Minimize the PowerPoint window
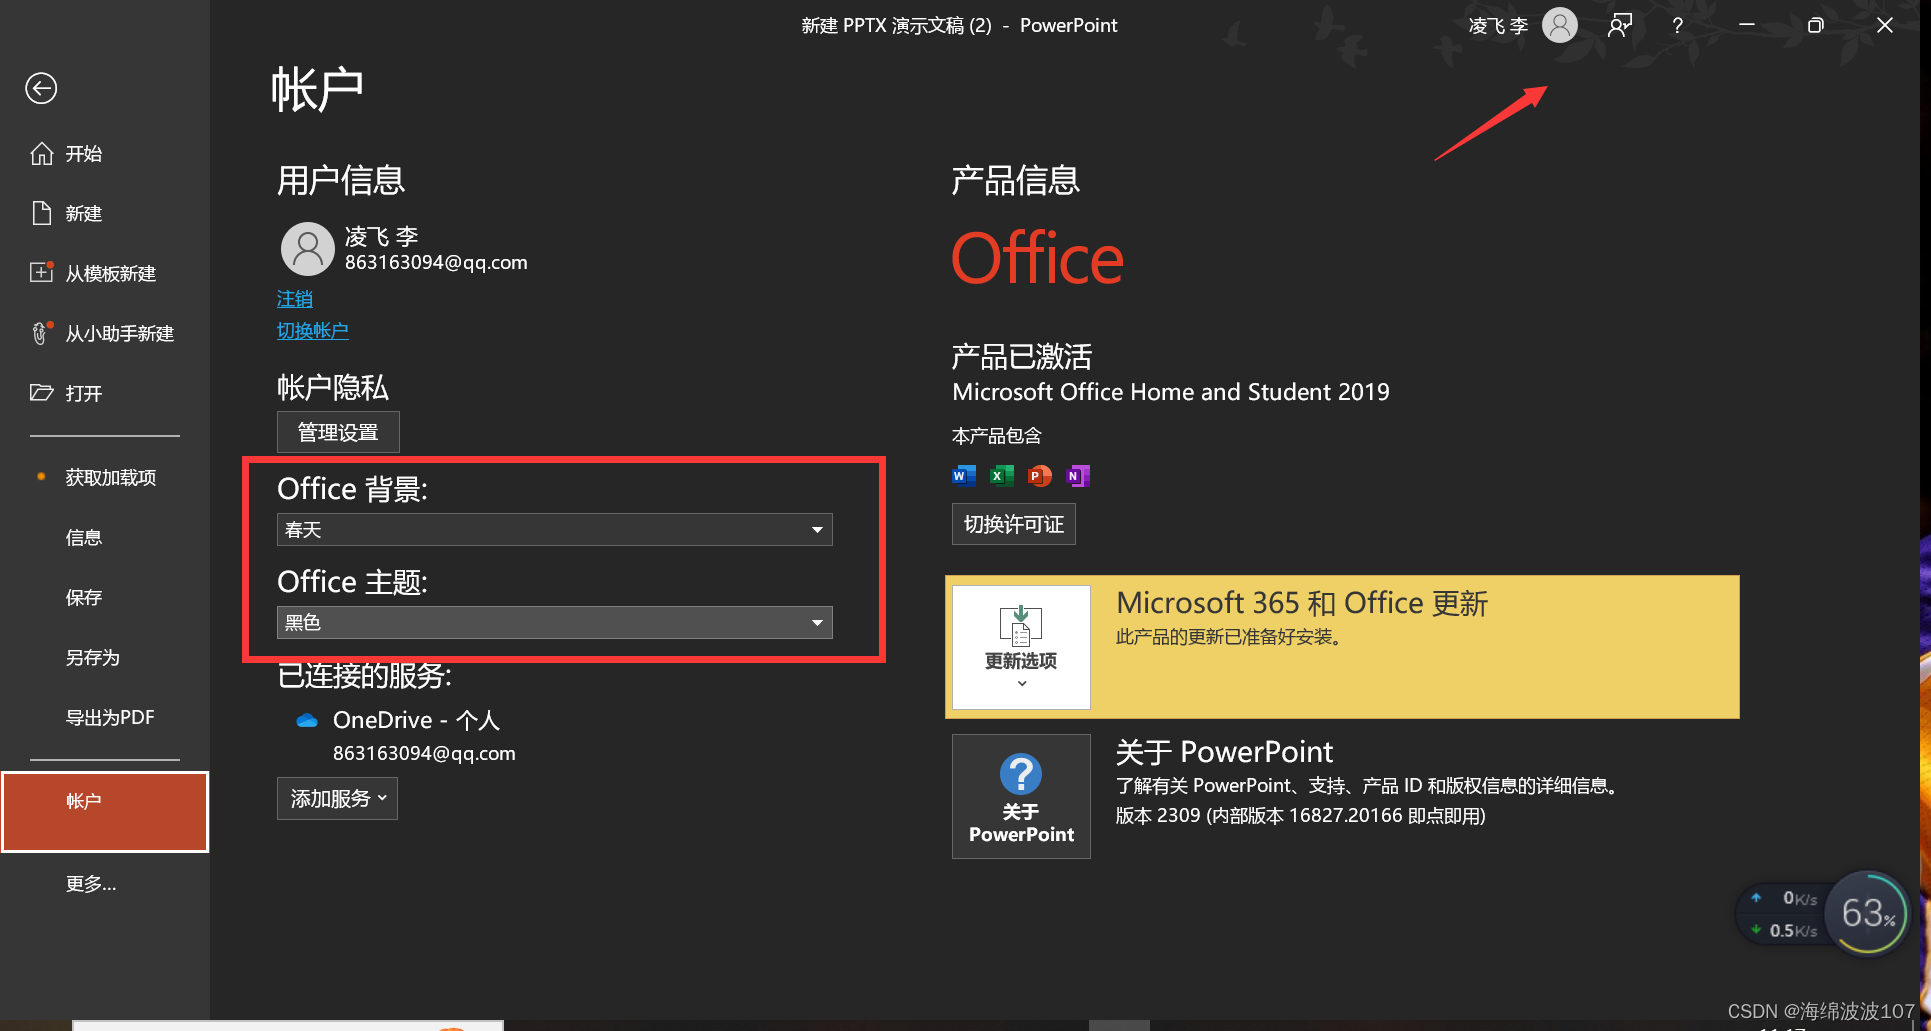Screen dimensions: 1931x1031 tap(1747, 25)
